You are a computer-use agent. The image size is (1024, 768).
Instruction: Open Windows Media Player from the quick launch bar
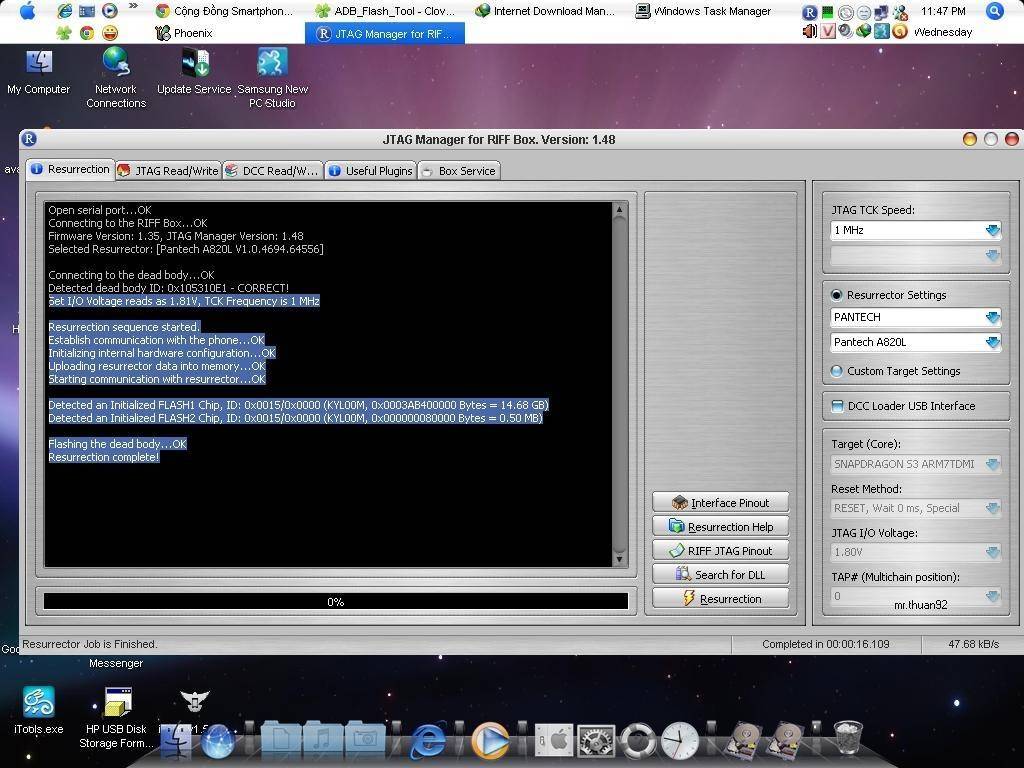click(110, 10)
